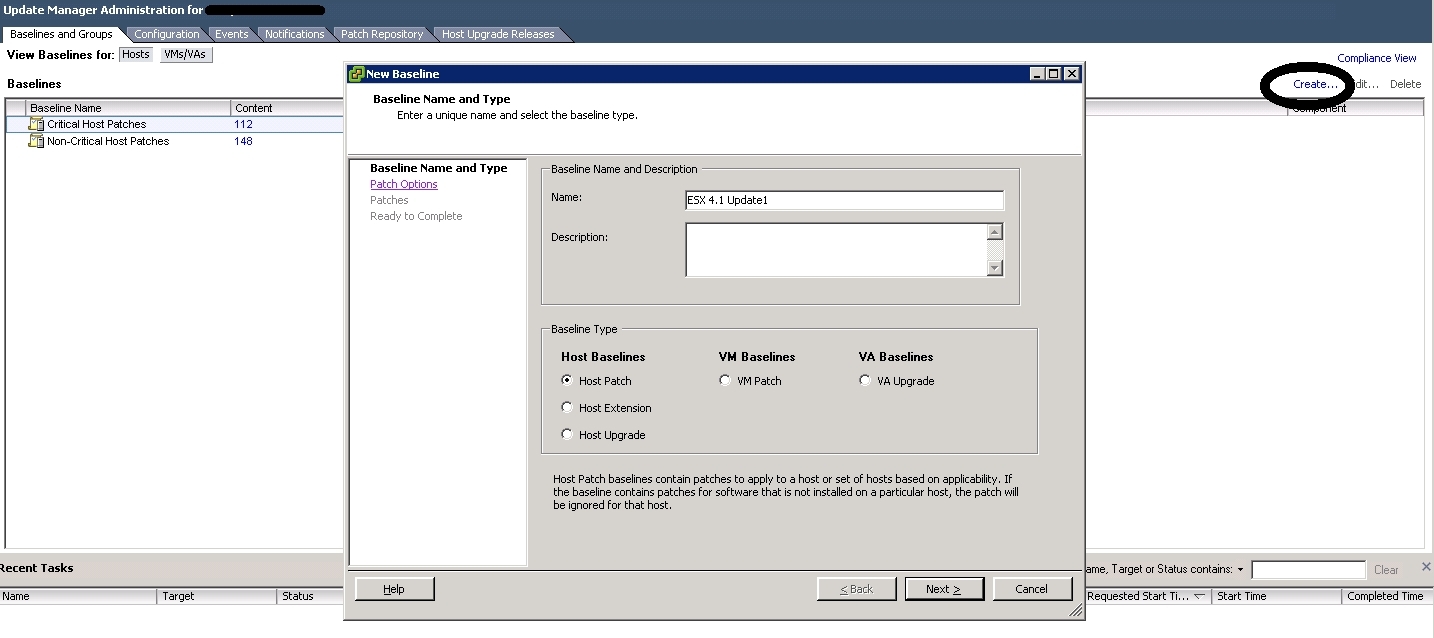This screenshot has width=1434, height=638.
Task: Click the Delete baseline link
Action: click(1405, 84)
